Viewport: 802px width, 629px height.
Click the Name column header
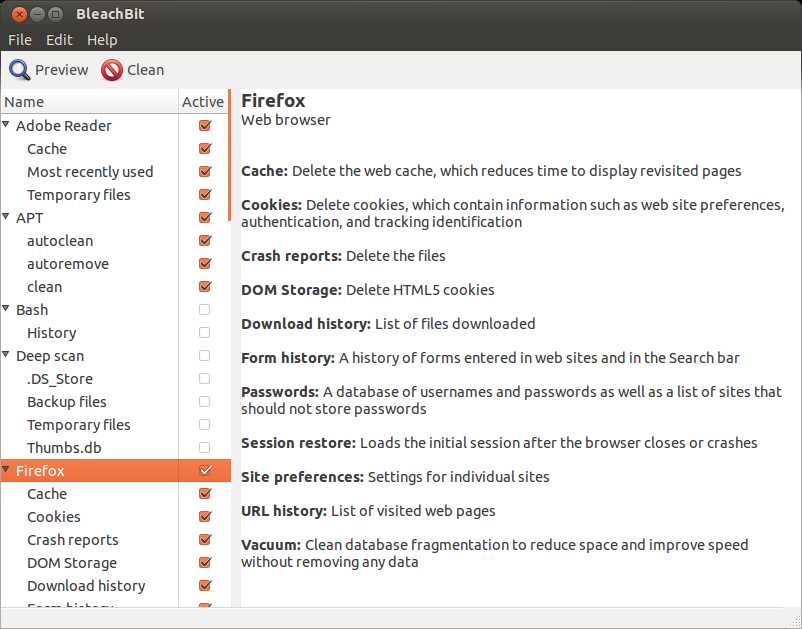tap(90, 102)
